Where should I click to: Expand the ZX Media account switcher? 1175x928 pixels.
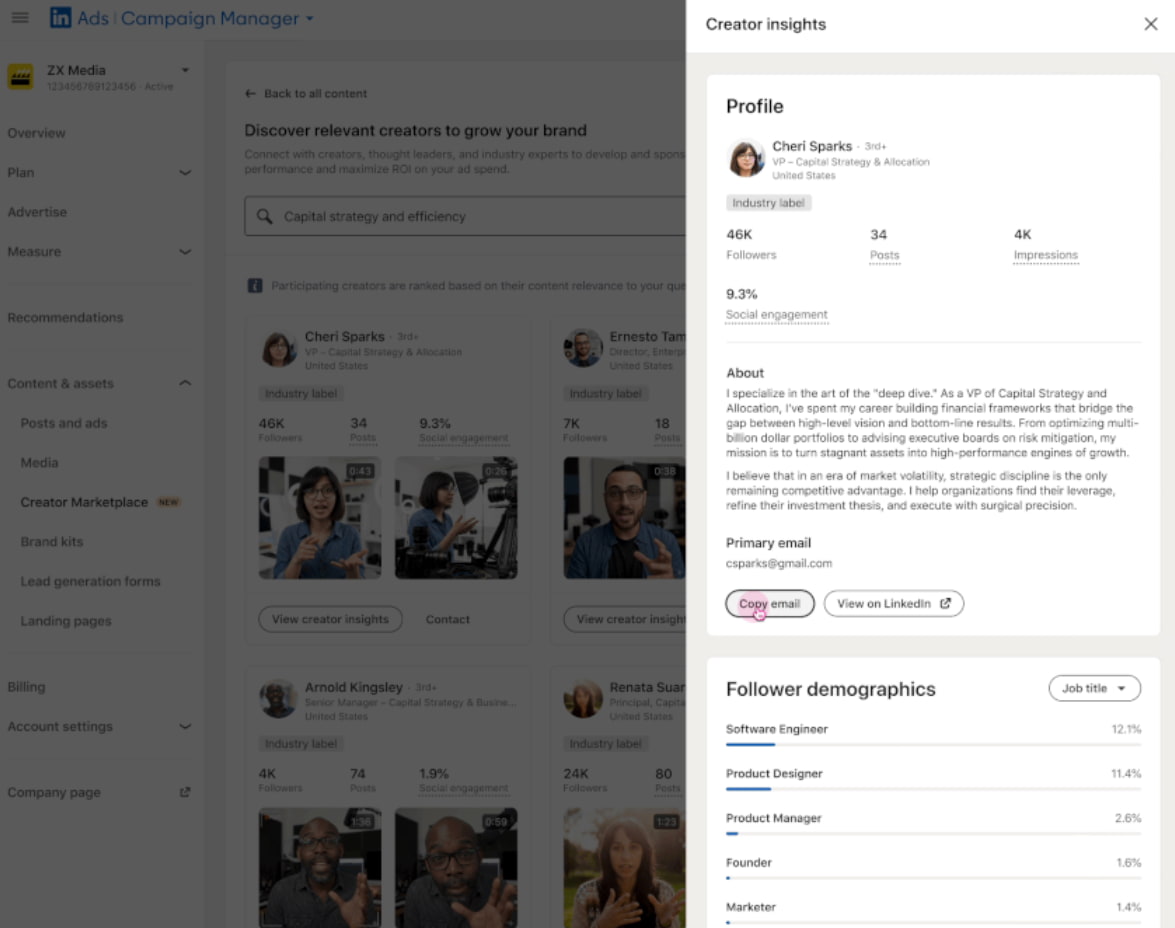(185, 70)
